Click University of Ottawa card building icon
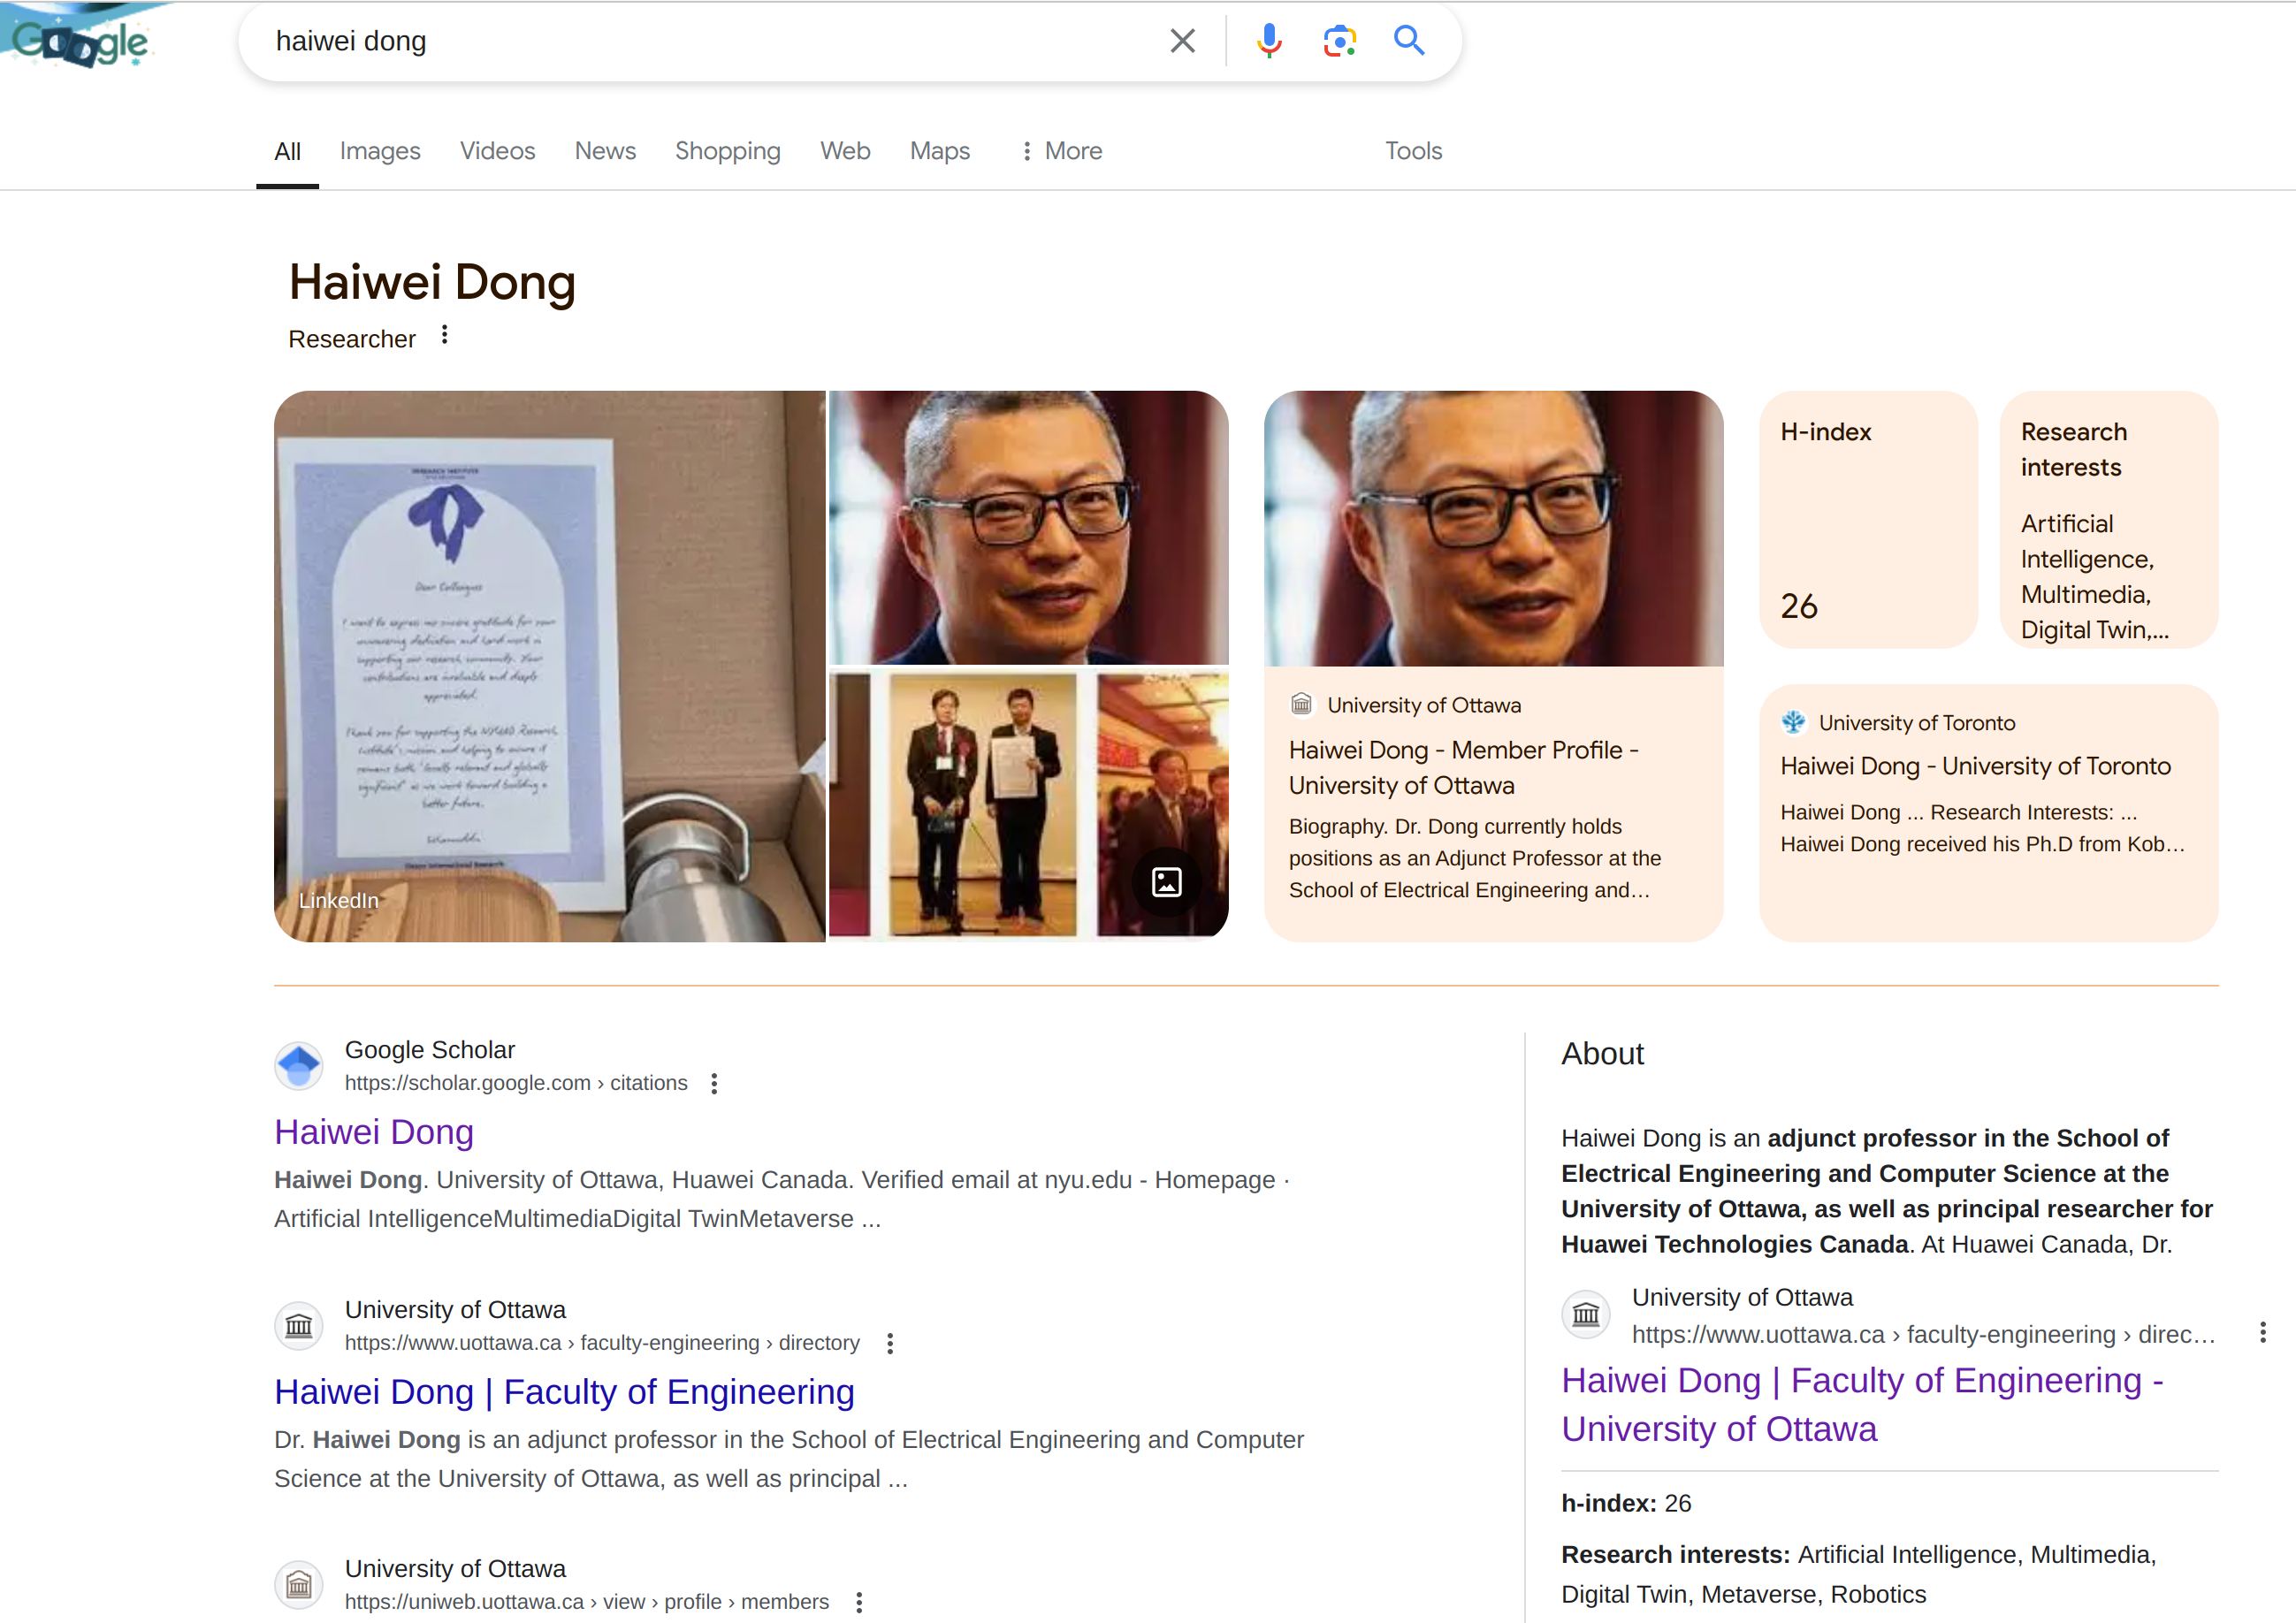2296x1623 pixels. point(1301,705)
